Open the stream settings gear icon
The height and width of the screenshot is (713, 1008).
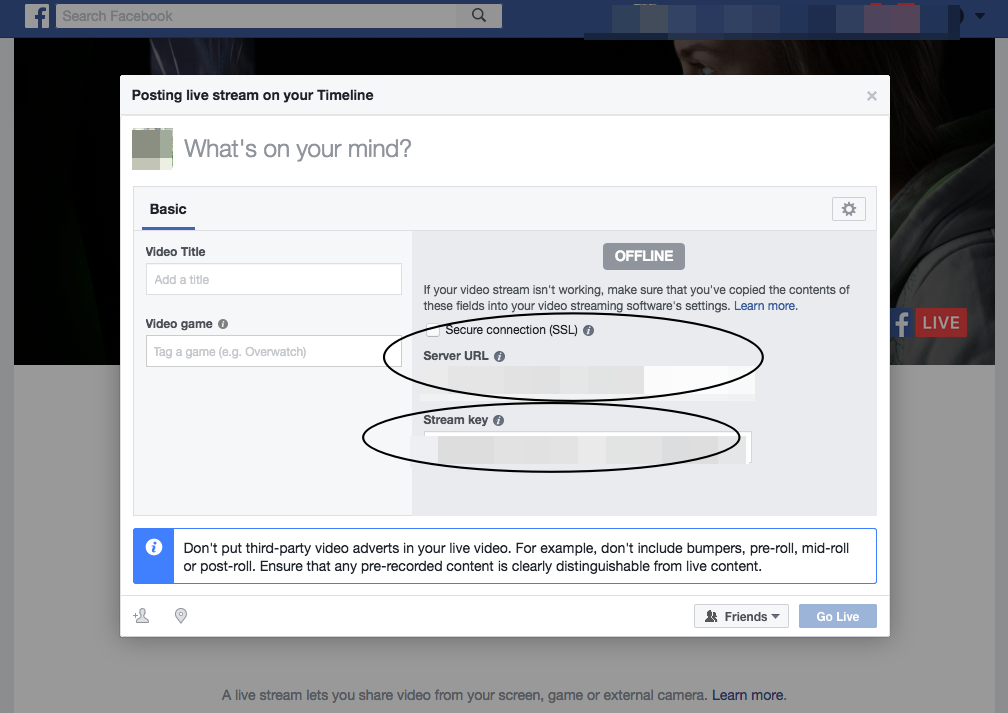point(849,209)
